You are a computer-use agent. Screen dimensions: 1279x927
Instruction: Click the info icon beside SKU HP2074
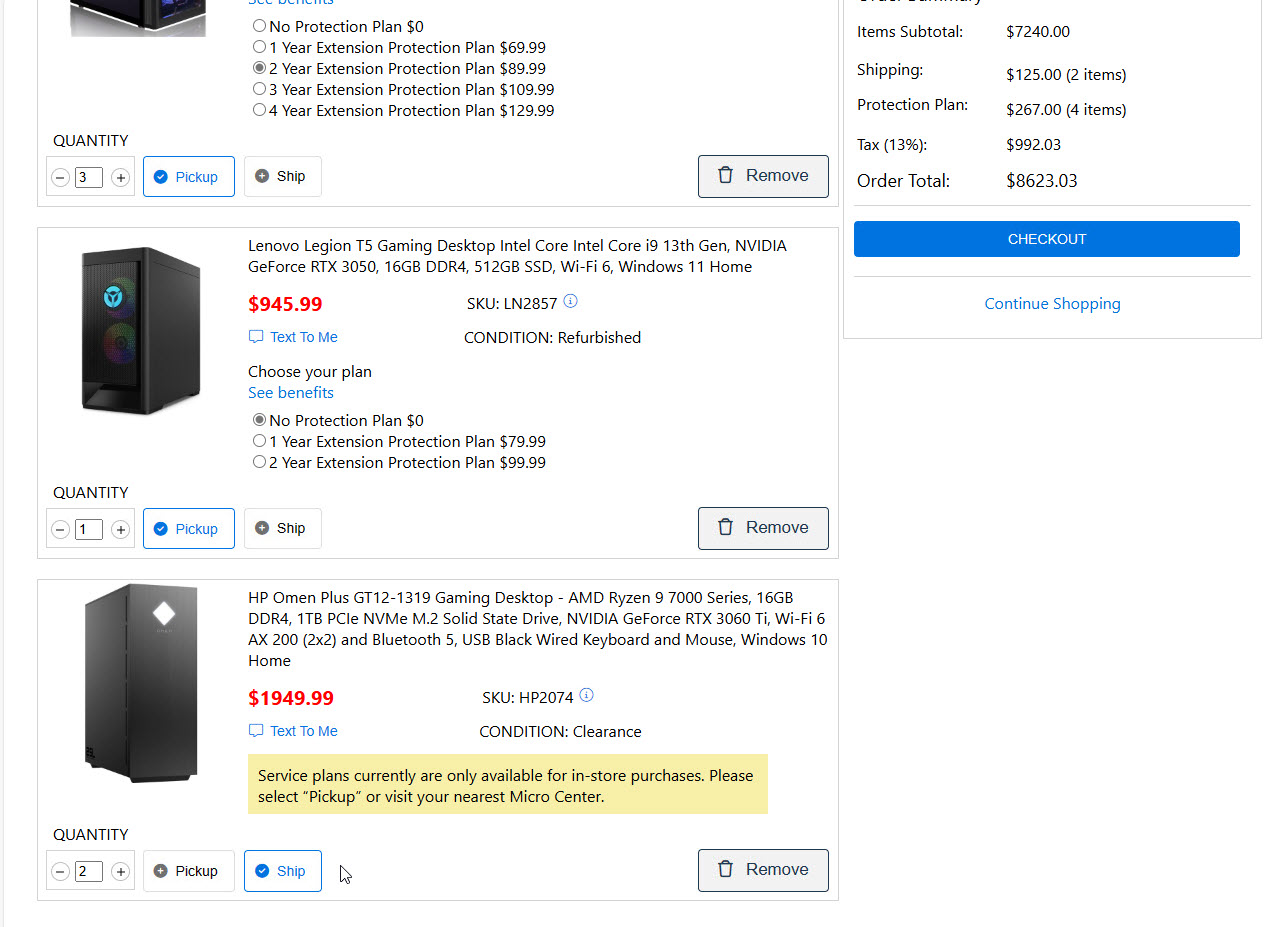point(587,696)
